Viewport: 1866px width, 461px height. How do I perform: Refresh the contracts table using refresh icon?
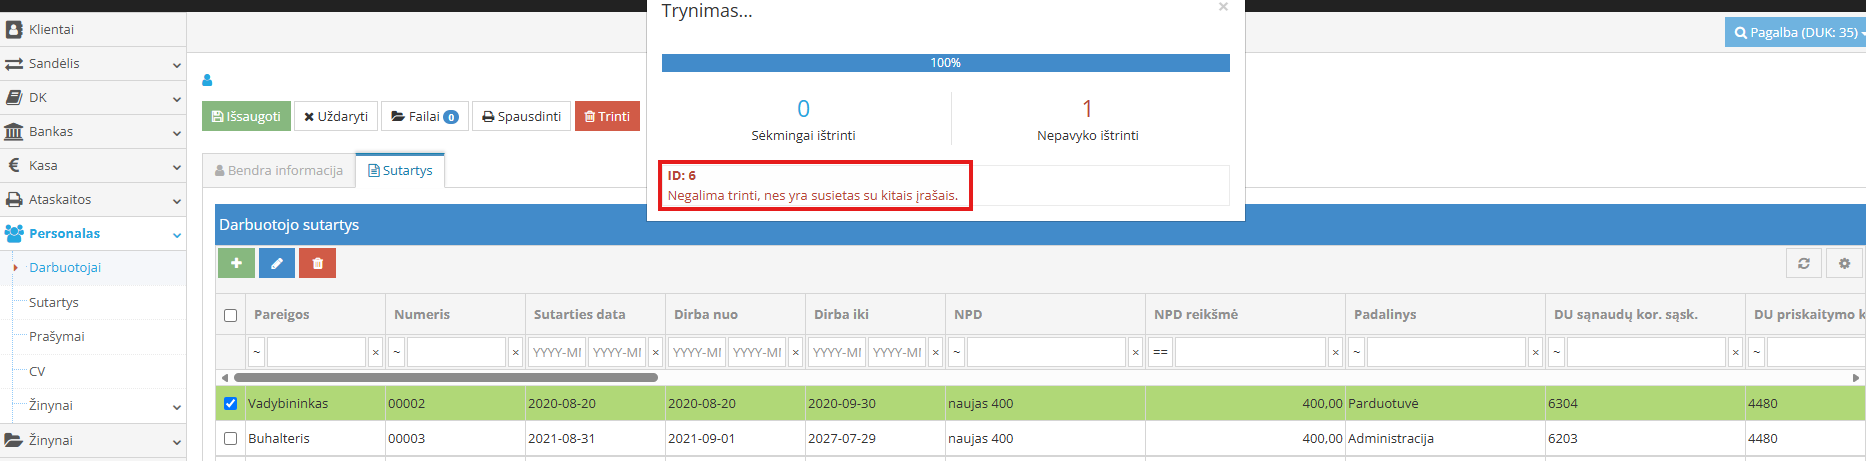tap(1804, 263)
